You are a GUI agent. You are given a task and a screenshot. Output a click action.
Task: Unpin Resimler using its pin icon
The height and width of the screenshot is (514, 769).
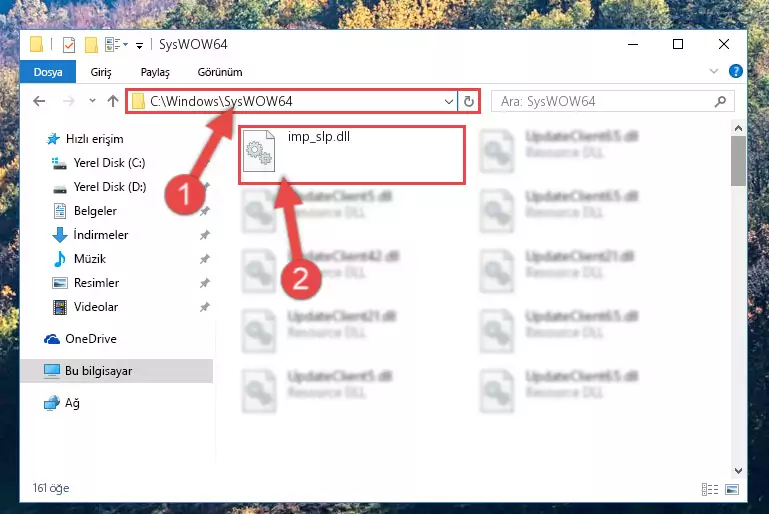coord(205,283)
